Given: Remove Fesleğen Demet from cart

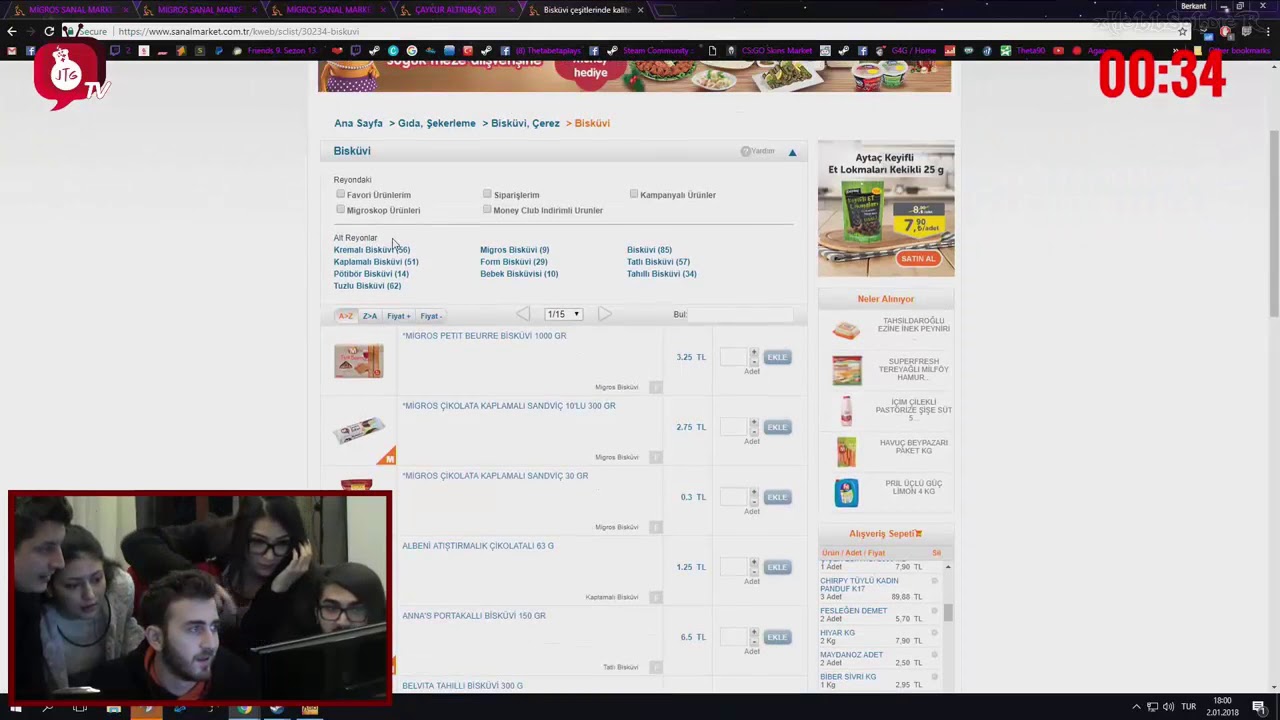Looking at the screenshot, I should point(935,611).
